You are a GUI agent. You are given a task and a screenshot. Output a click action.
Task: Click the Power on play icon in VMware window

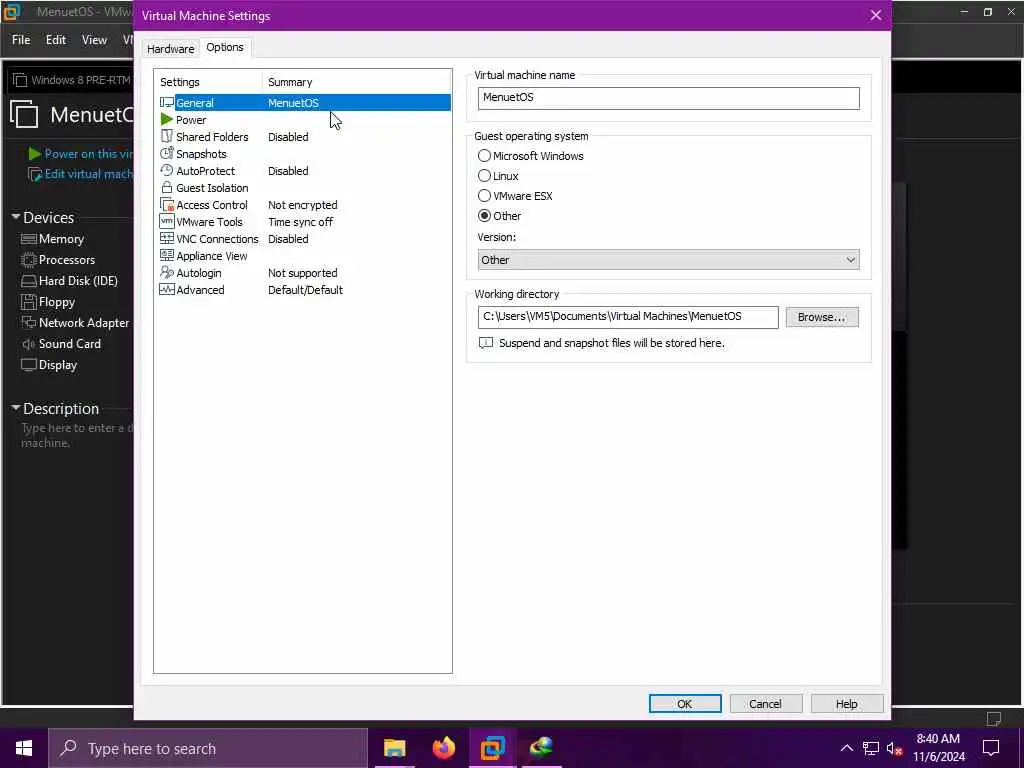point(35,153)
